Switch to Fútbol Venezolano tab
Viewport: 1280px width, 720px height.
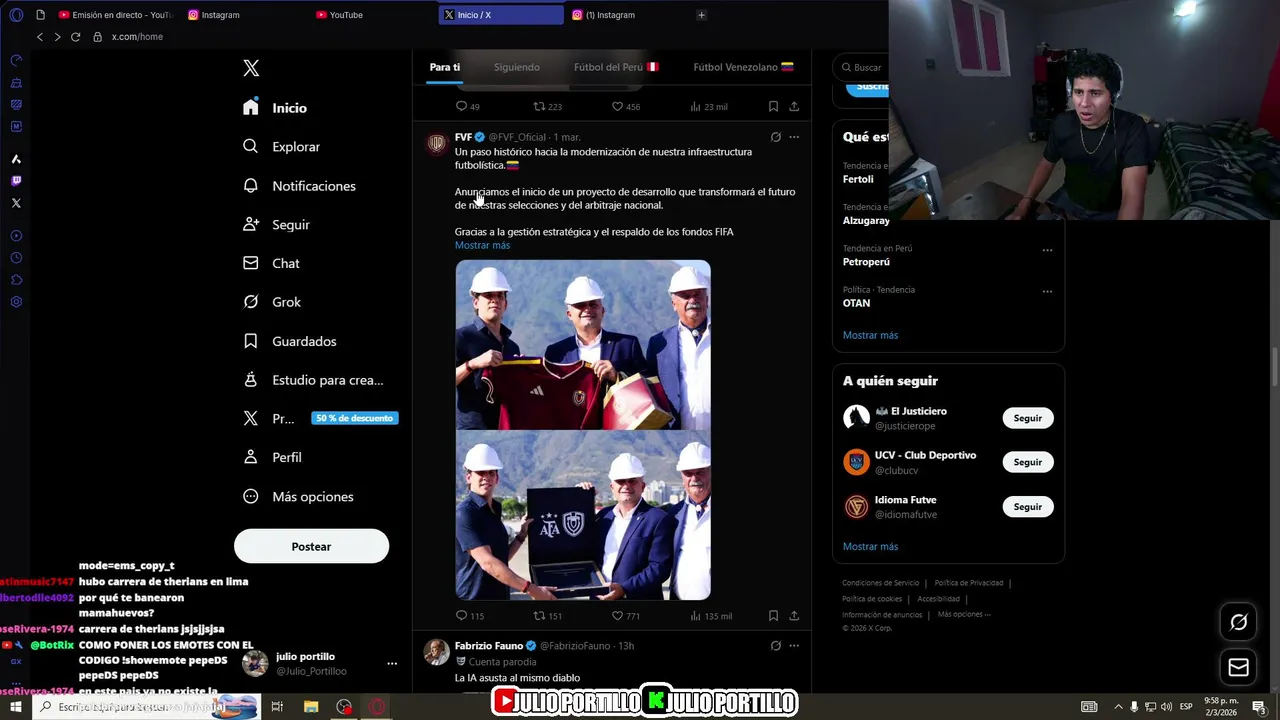743,67
